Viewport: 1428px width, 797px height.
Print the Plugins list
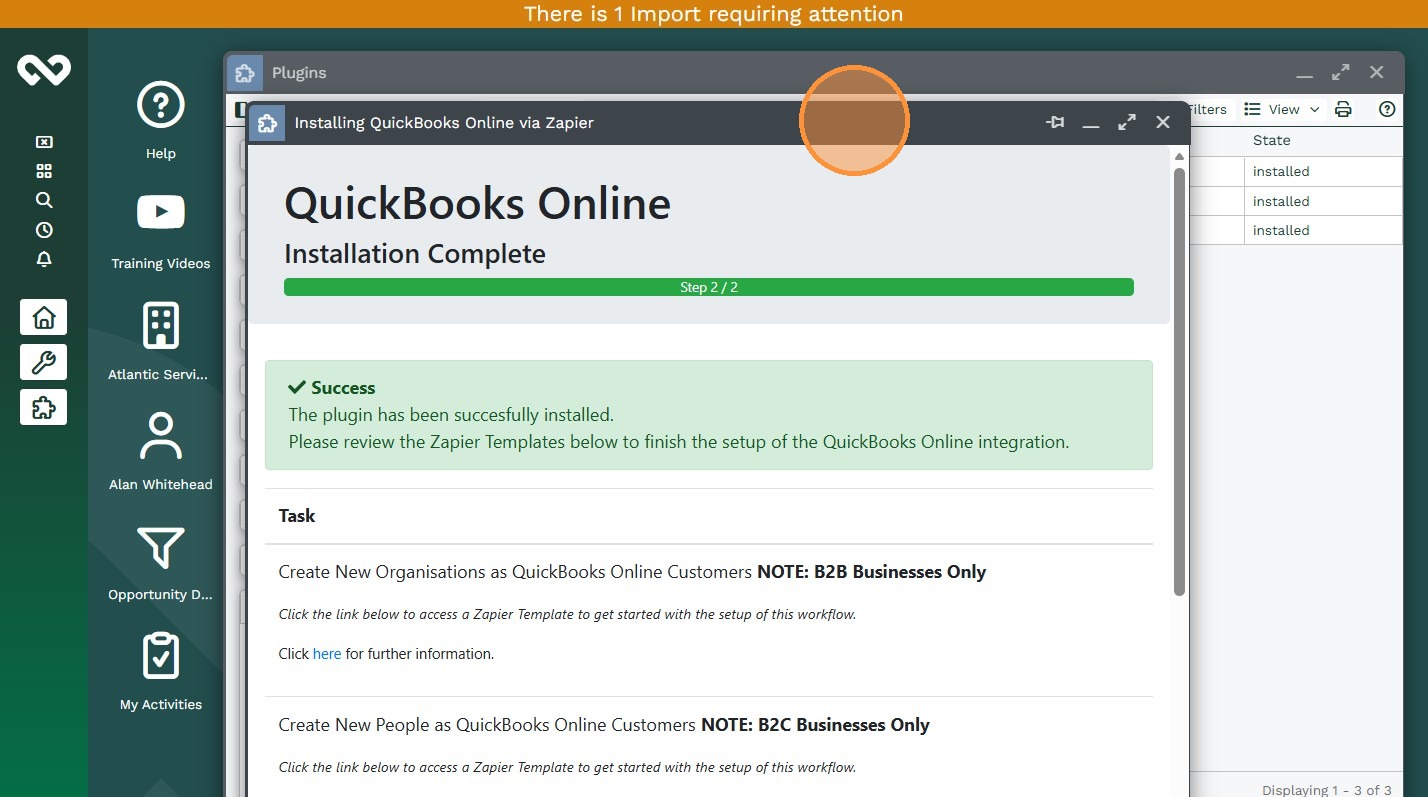click(1343, 109)
